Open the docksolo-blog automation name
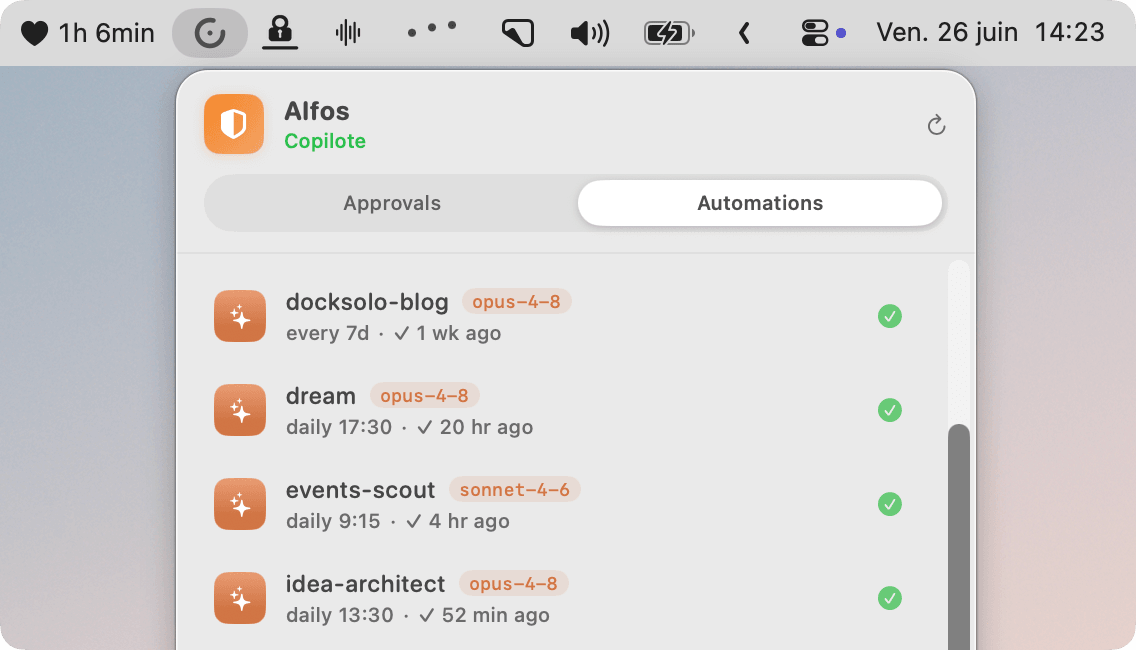1136x650 pixels. pyautogui.click(x=367, y=301)
